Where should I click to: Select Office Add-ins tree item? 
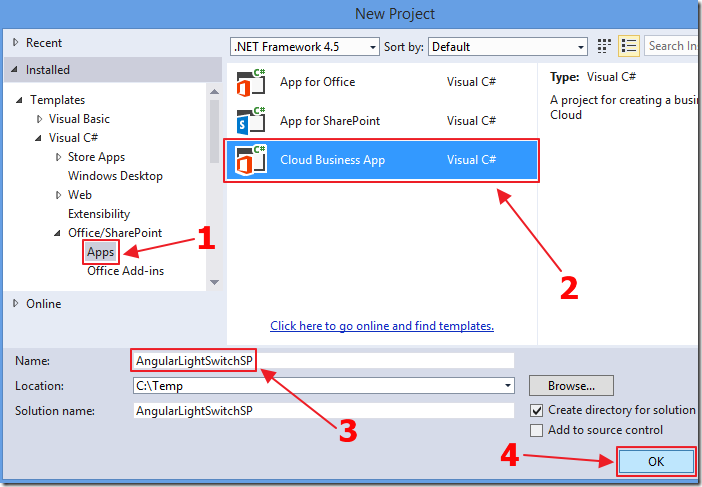pos(125,271)
